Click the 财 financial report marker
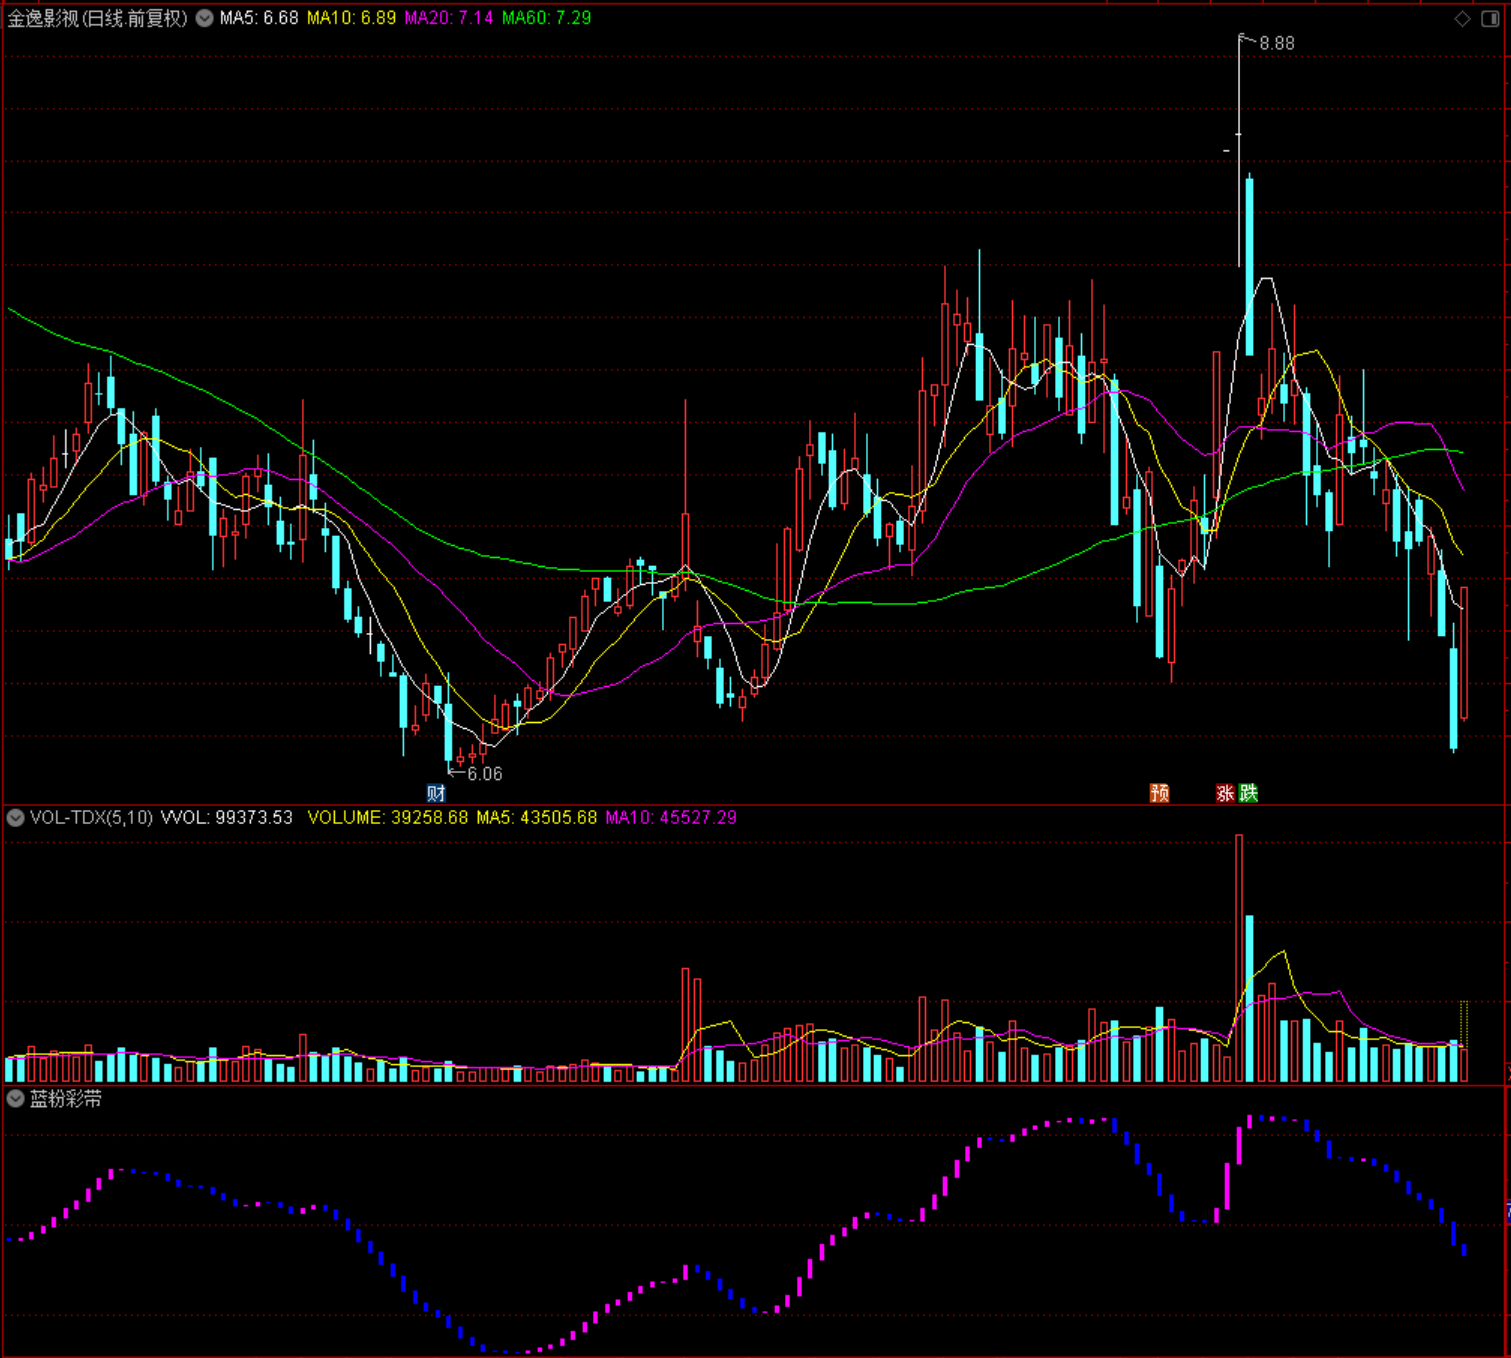Image resolution: width=1511 pixels, height=1358 pixels. coord(436,793)
